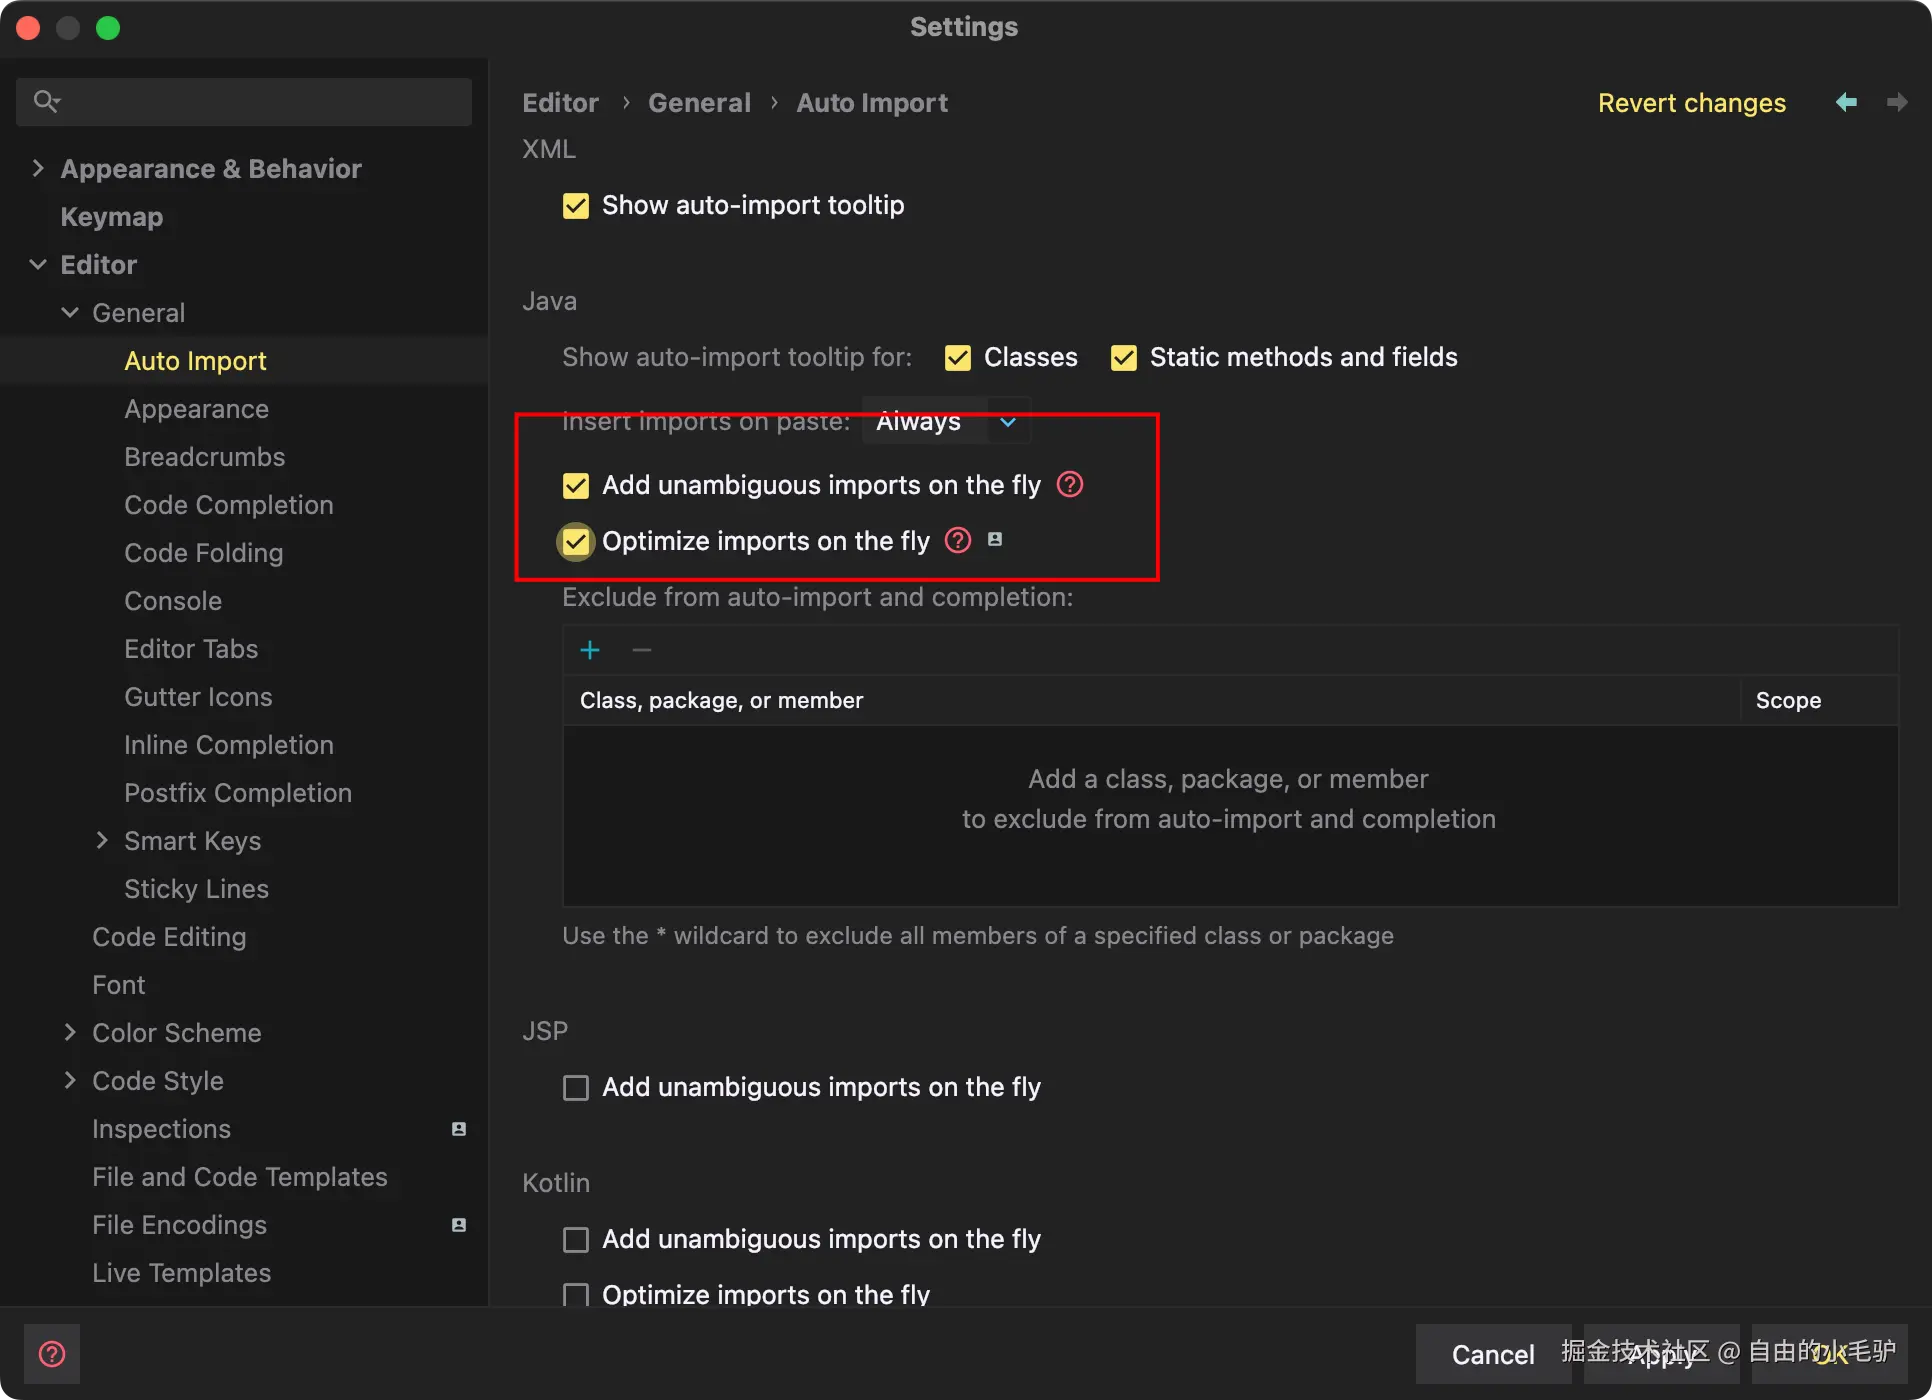Uncheck Show auto-import tooltip under XML
Viewport: 1932px width, 1400px height.
click(576, 206)
